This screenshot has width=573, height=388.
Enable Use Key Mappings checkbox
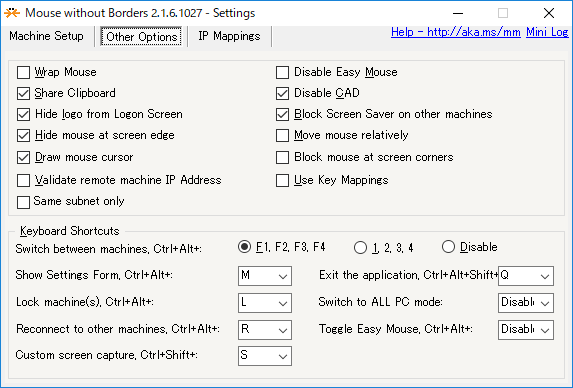pyautogui.click(x=282, y=180)
